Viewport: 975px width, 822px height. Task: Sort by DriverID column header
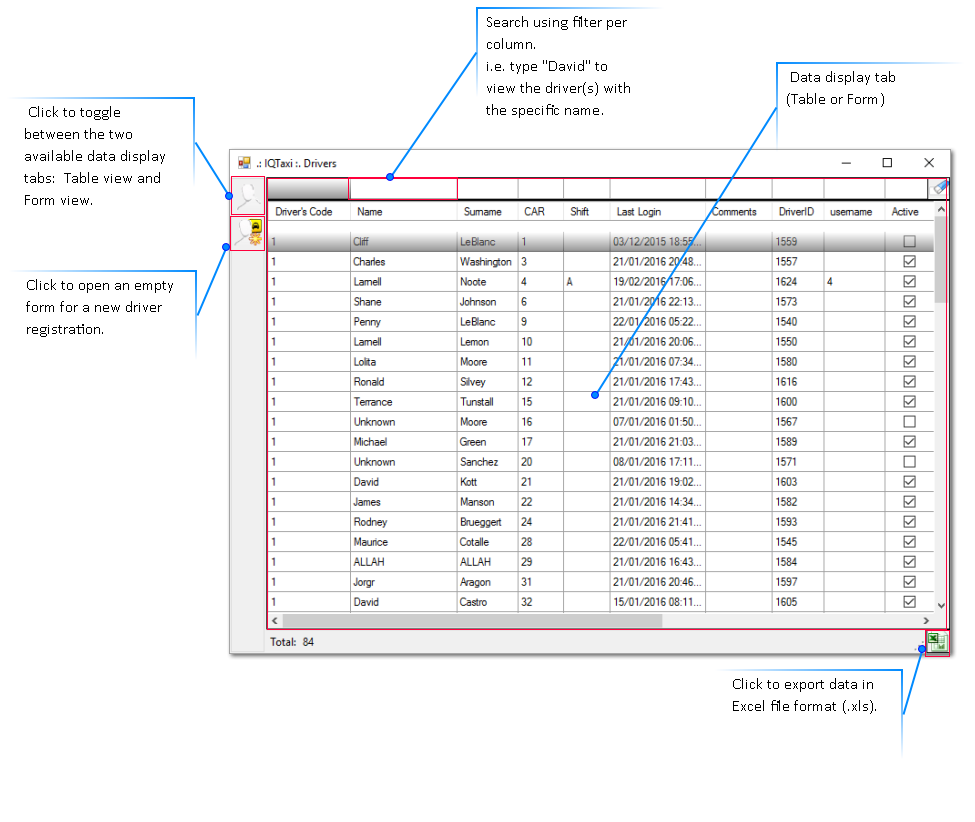[798, 211]
